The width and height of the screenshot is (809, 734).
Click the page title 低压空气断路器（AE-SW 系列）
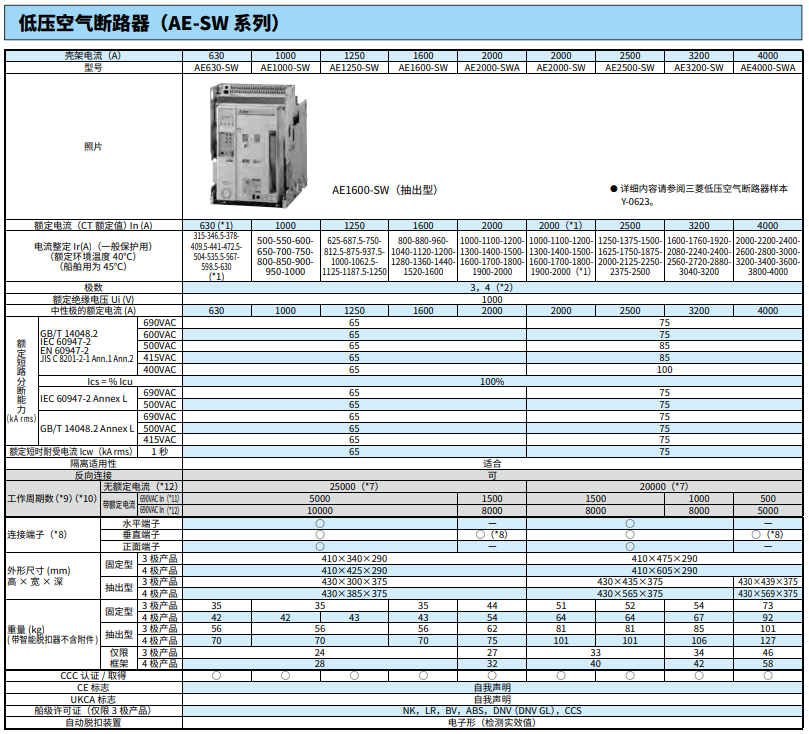pos(150,23)
